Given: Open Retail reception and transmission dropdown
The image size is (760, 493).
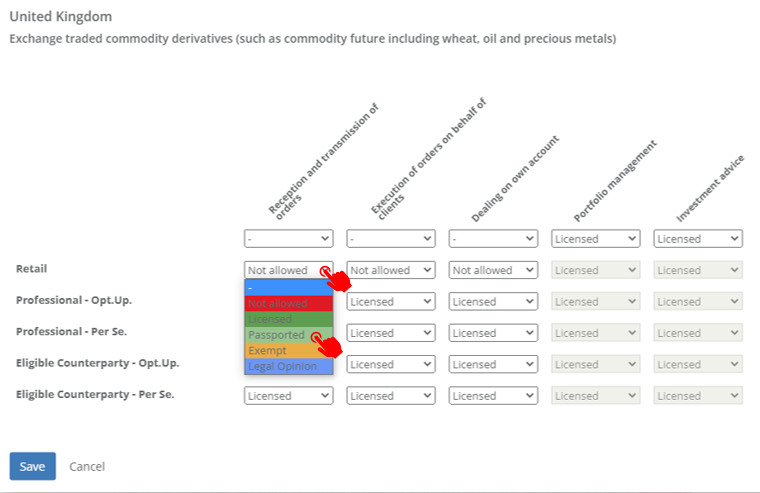Looking at the screenshot, I should point(288,270).
